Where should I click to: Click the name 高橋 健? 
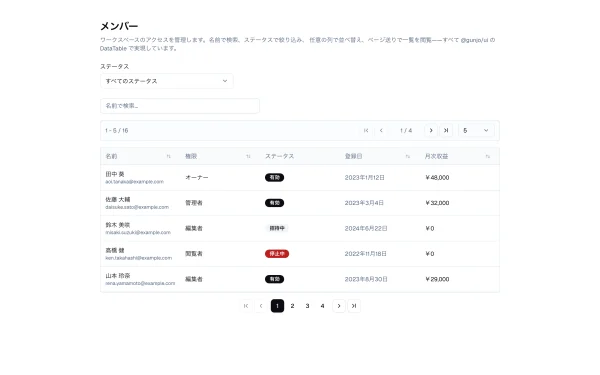pyautogui.click(x=115, y=250)
